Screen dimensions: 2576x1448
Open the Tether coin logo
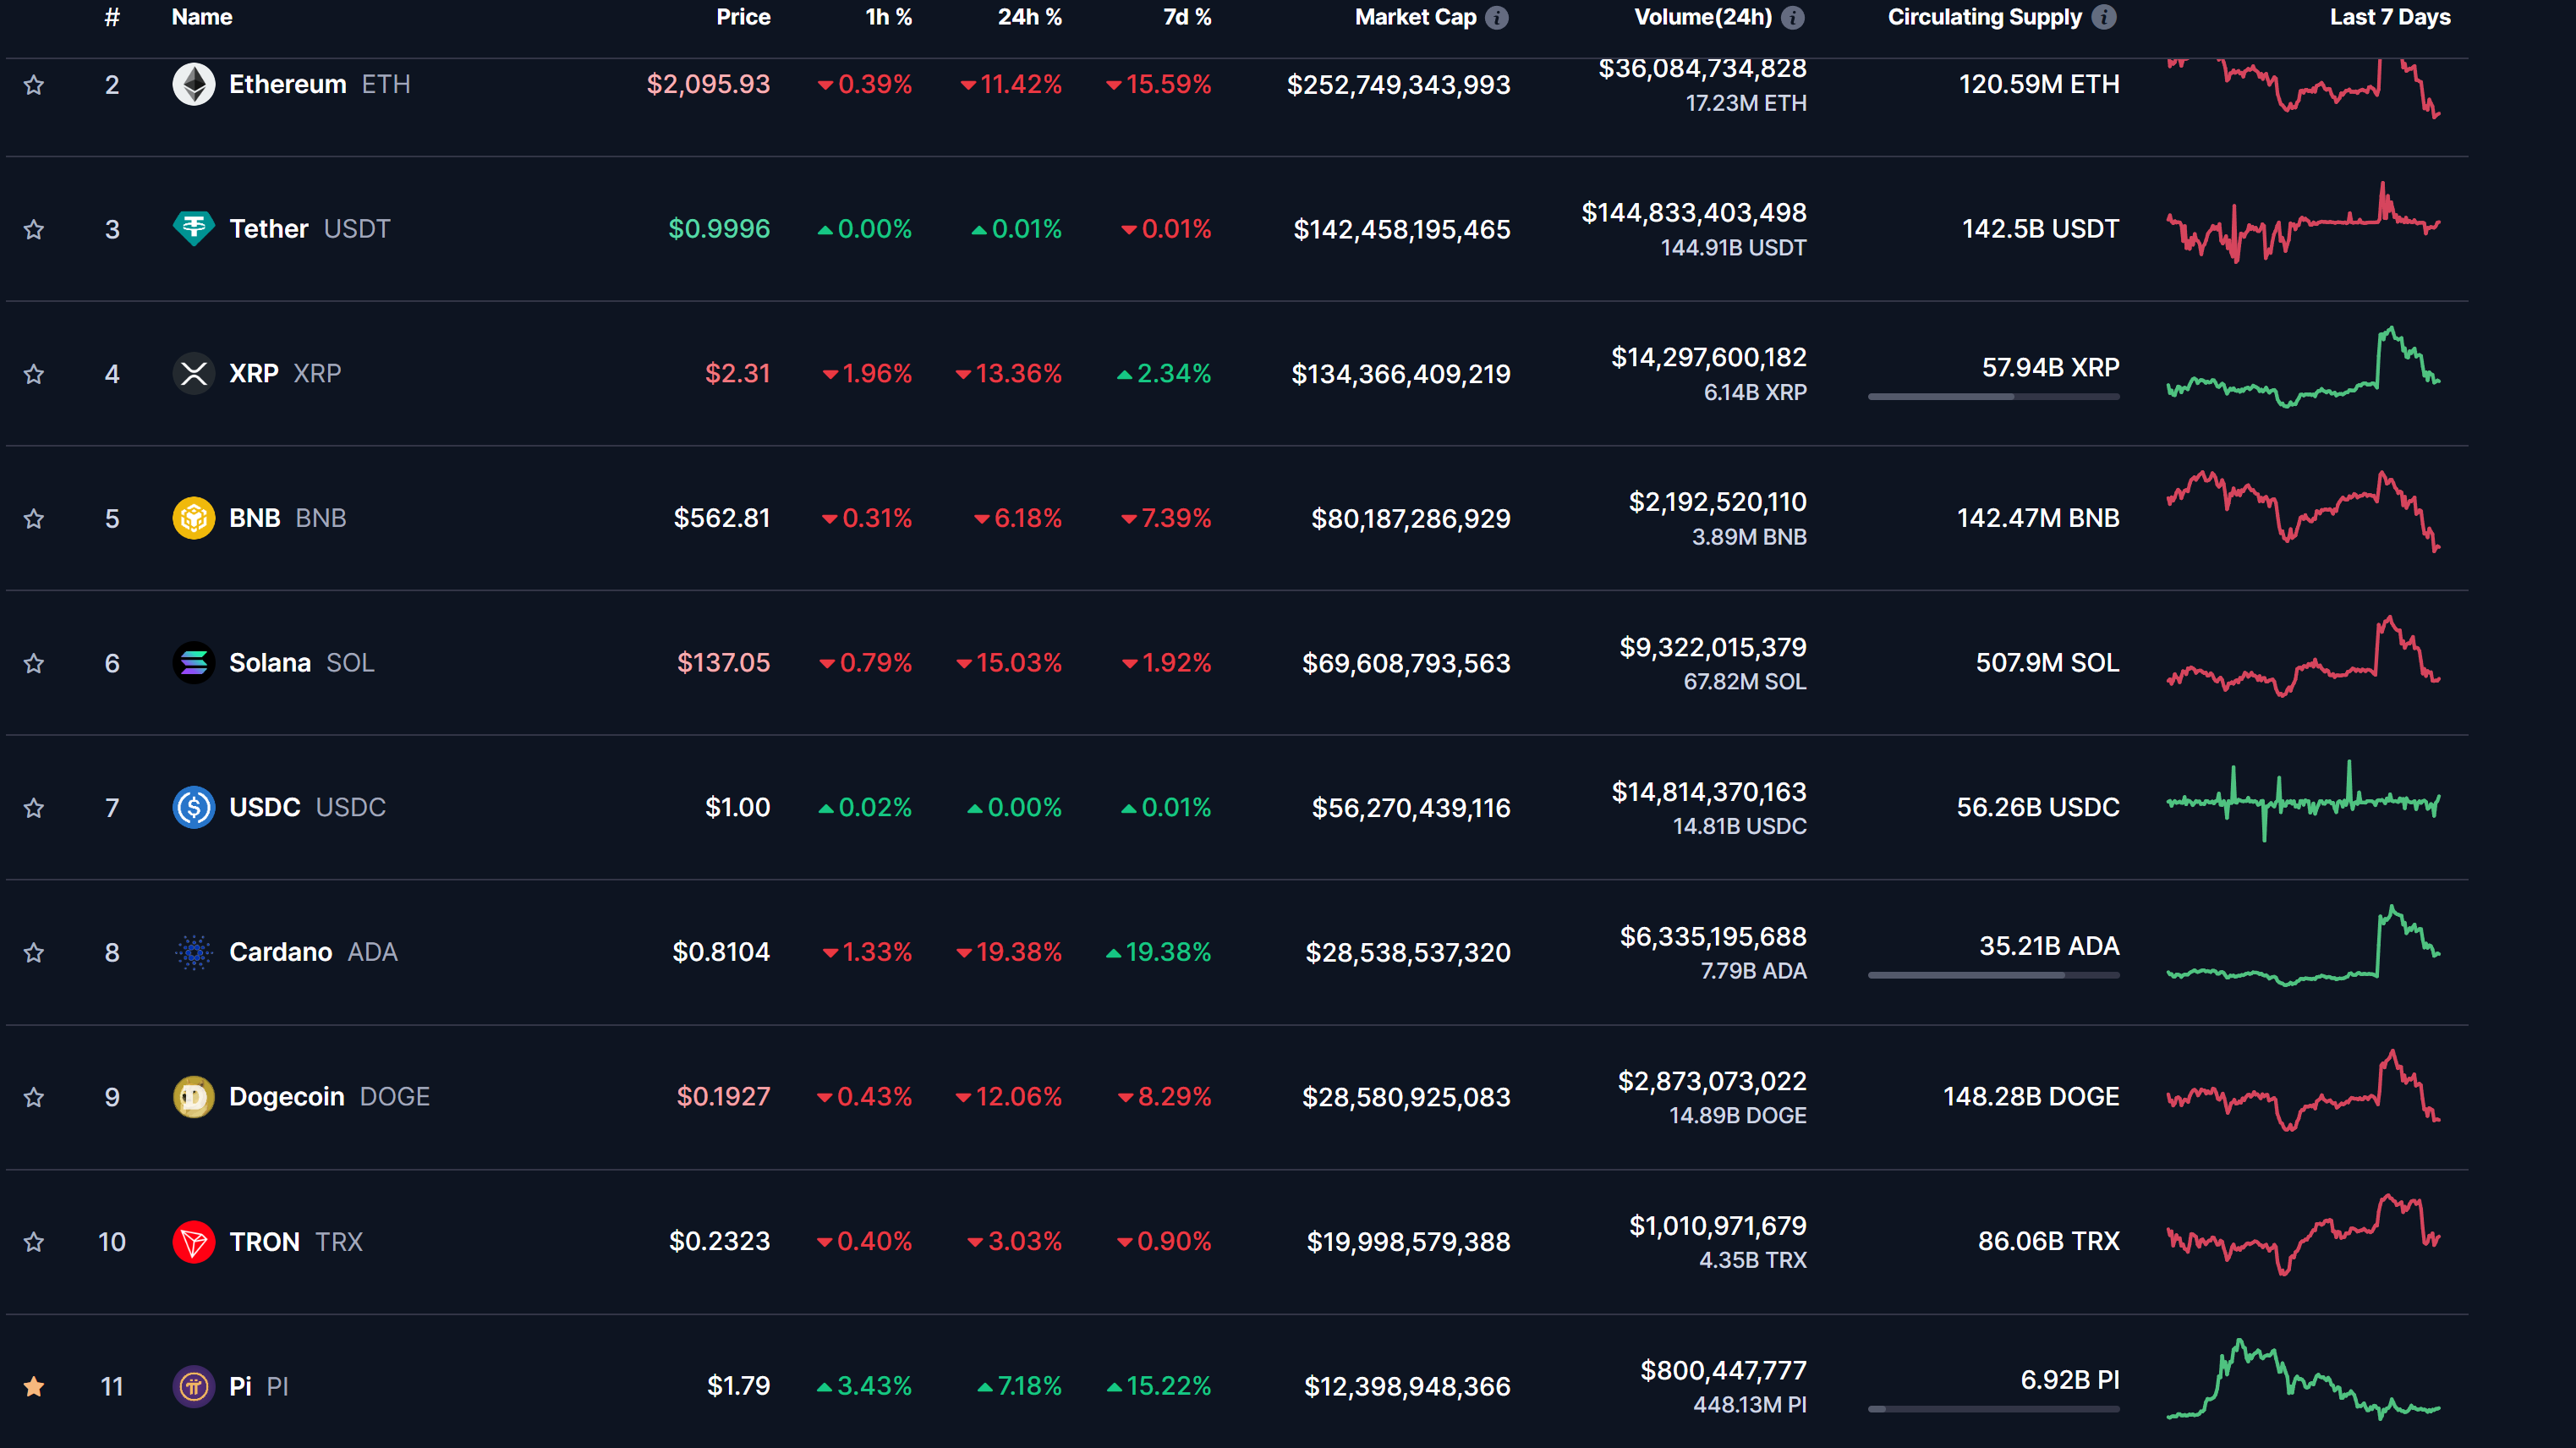click(x=194, y=229)
